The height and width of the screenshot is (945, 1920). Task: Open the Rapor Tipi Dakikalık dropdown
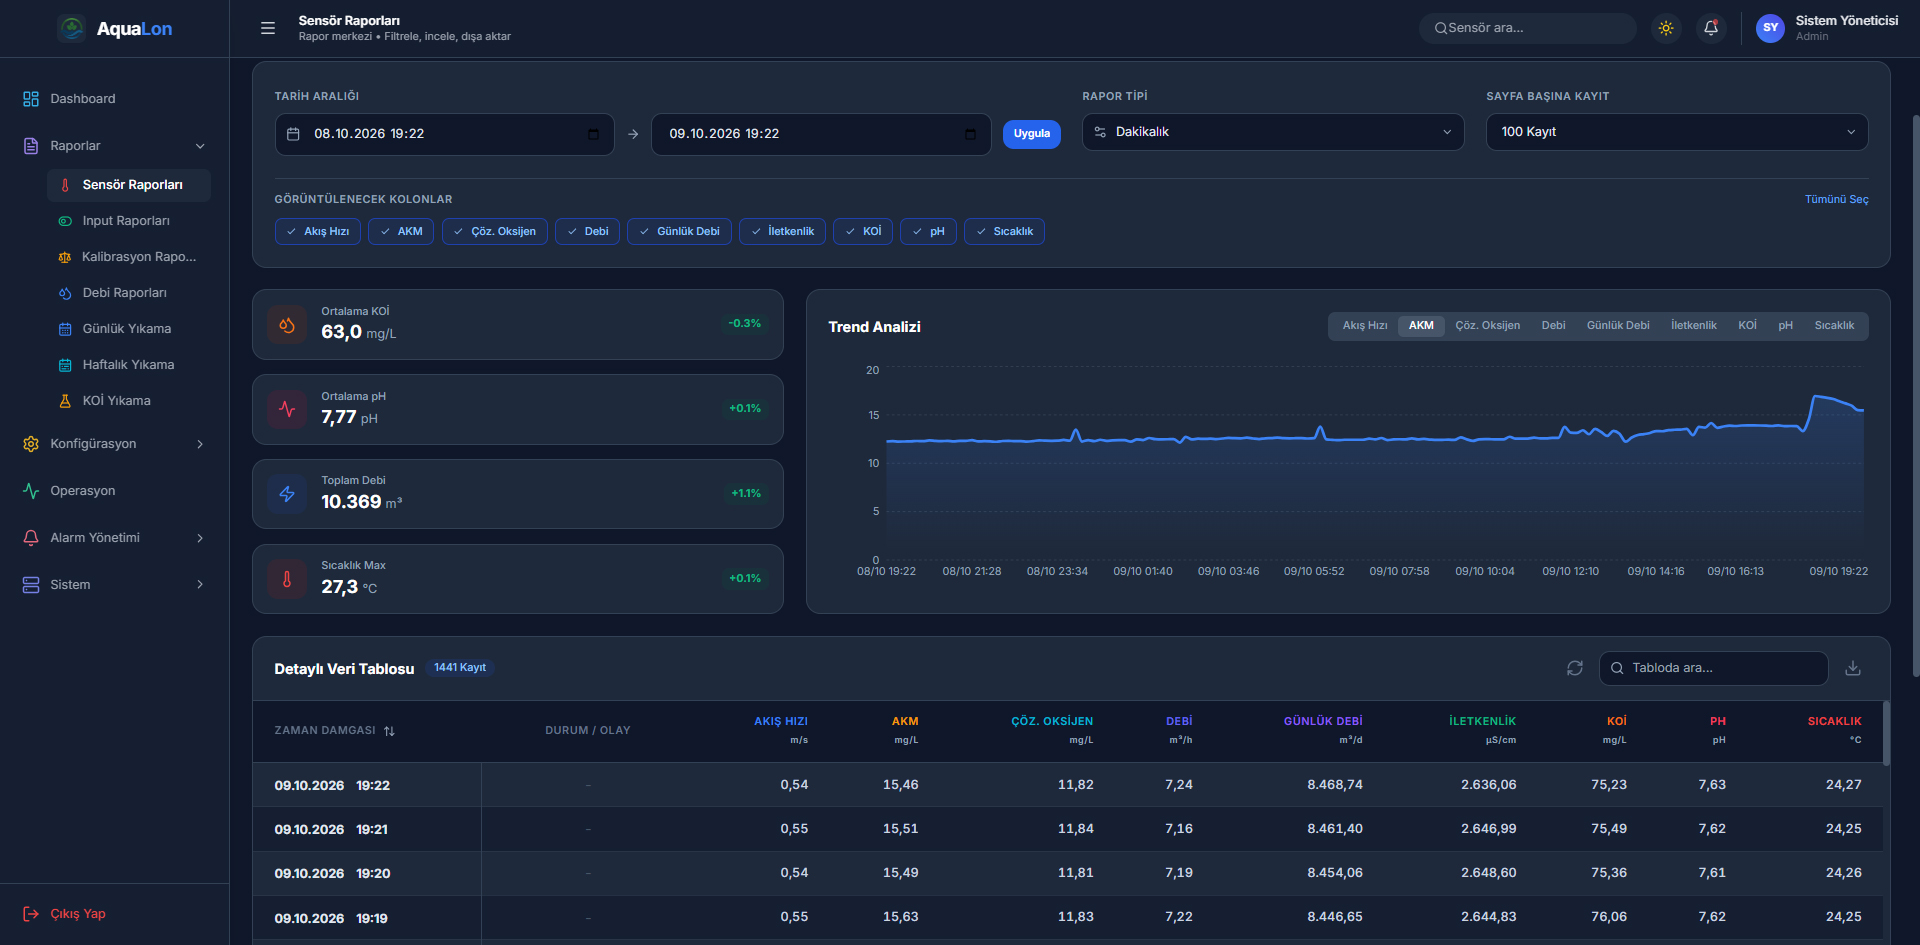pyautogui.click(x=1273, y=132)
